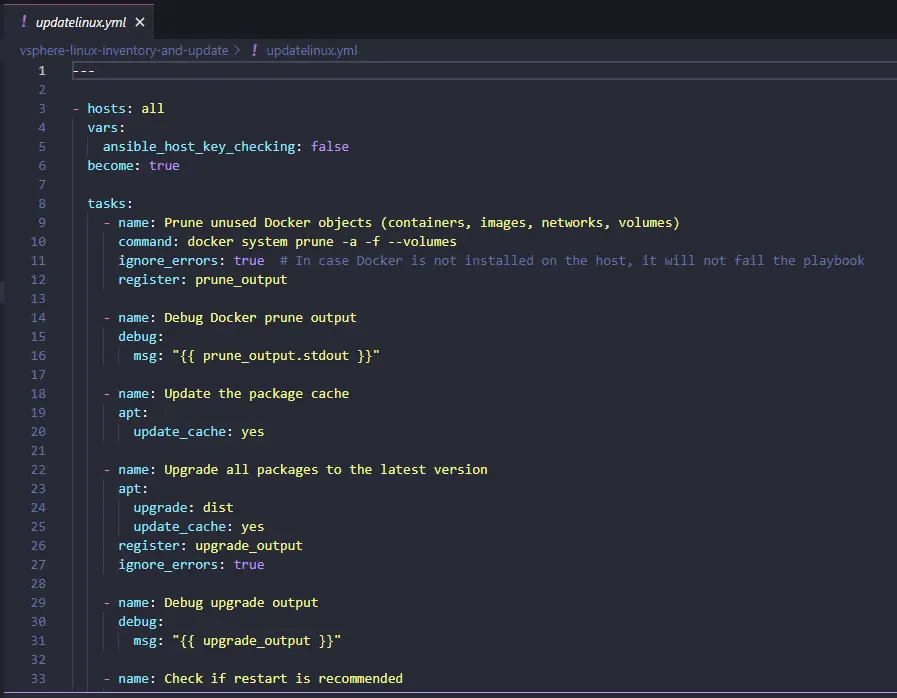Click the docker system prune command text
The height and width of the screenshot is (698, 897).
click(321, 242)
